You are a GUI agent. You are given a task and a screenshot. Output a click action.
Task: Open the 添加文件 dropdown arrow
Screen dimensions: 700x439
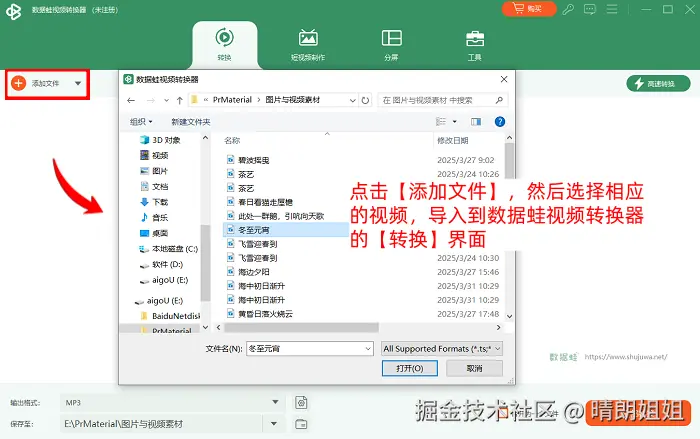[x=78, y=84]
